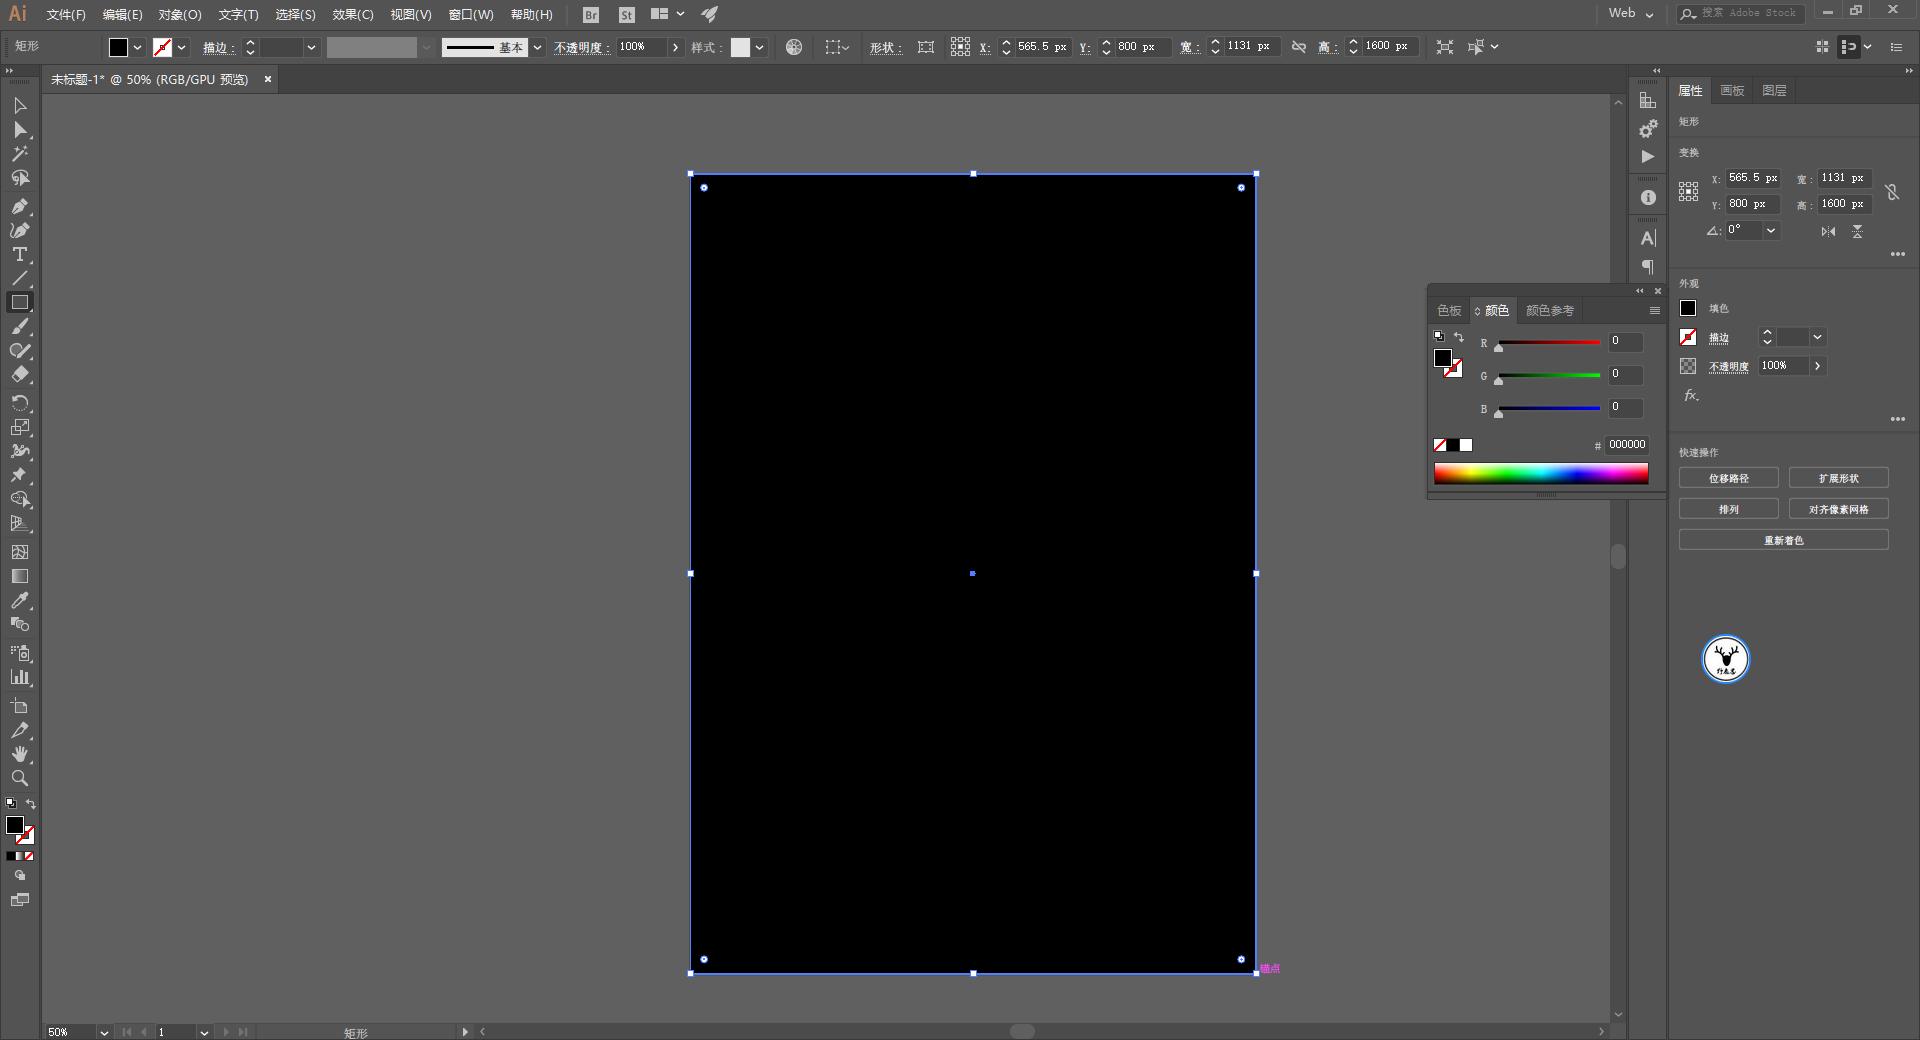Viewport: 1920px width, 1040px height.
Task: Select the Gradient tool
Action: [19, 576]
